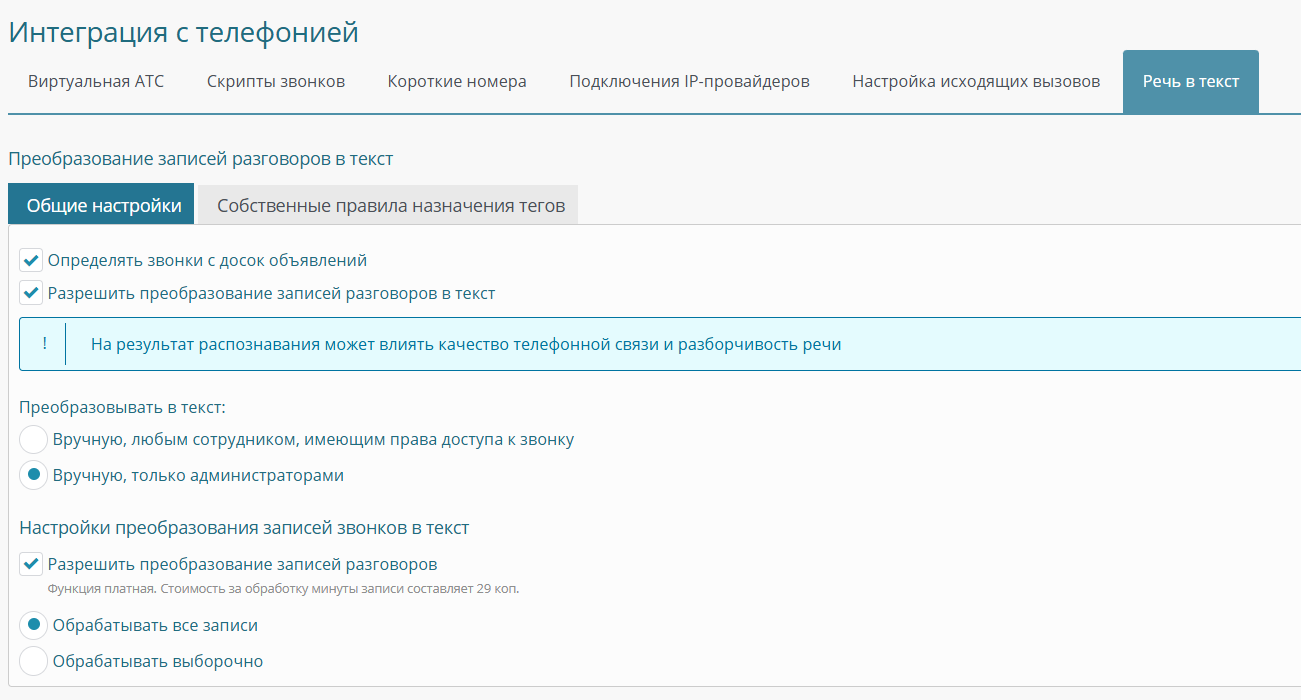Click the exclamation mark info icon
Image resolution: width=1301 pixels, height=700 pixels.
[x=44, y=345]
